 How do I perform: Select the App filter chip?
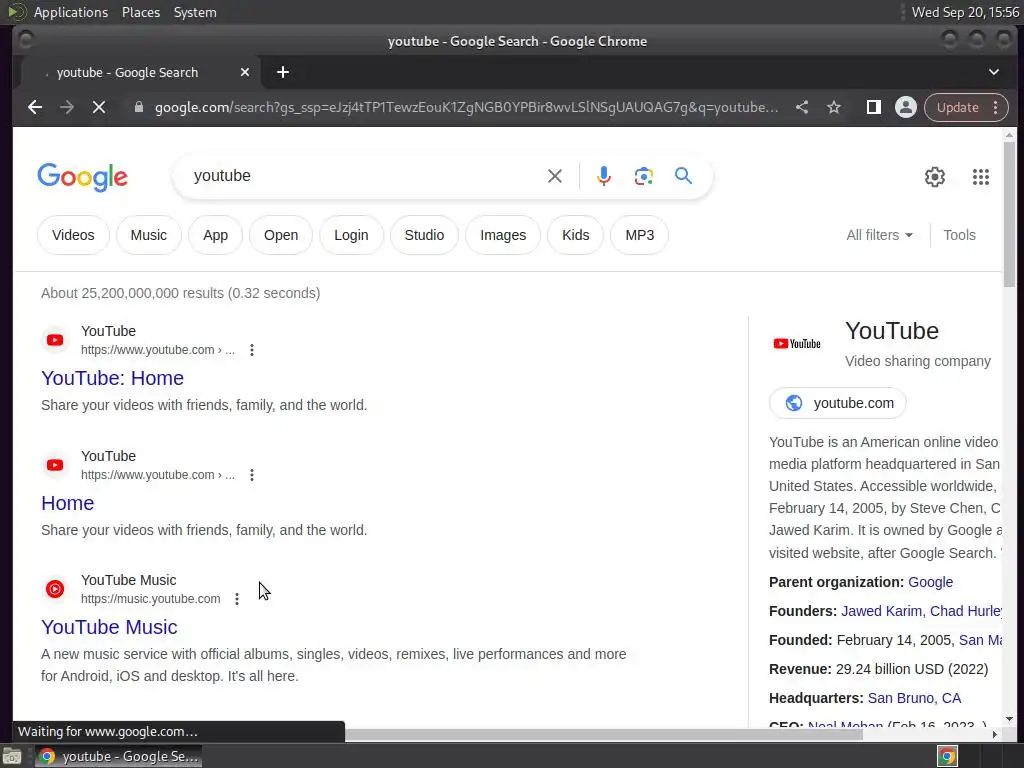click(x=216, y=235)
